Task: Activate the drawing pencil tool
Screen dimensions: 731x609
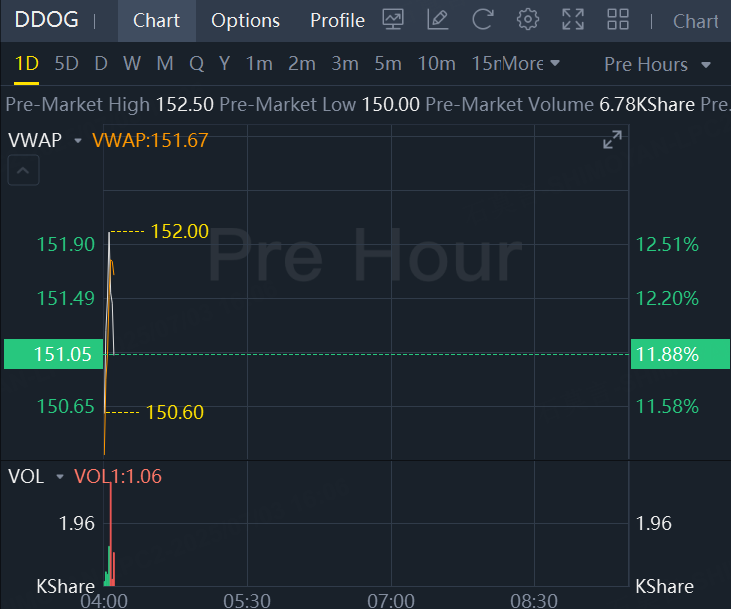Action: tap(437, 20)
